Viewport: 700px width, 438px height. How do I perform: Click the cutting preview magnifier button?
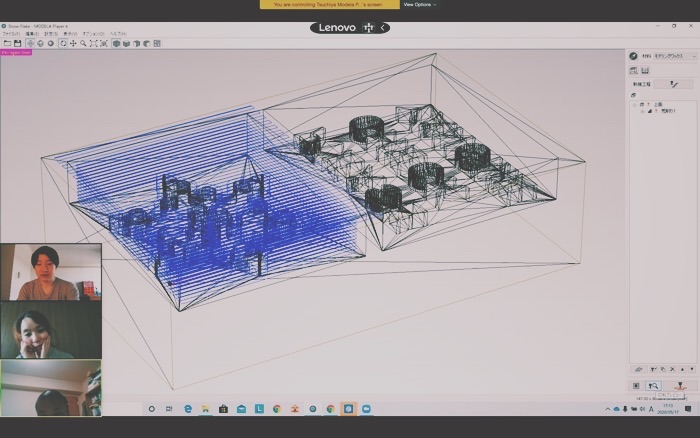tap(654, 386)
